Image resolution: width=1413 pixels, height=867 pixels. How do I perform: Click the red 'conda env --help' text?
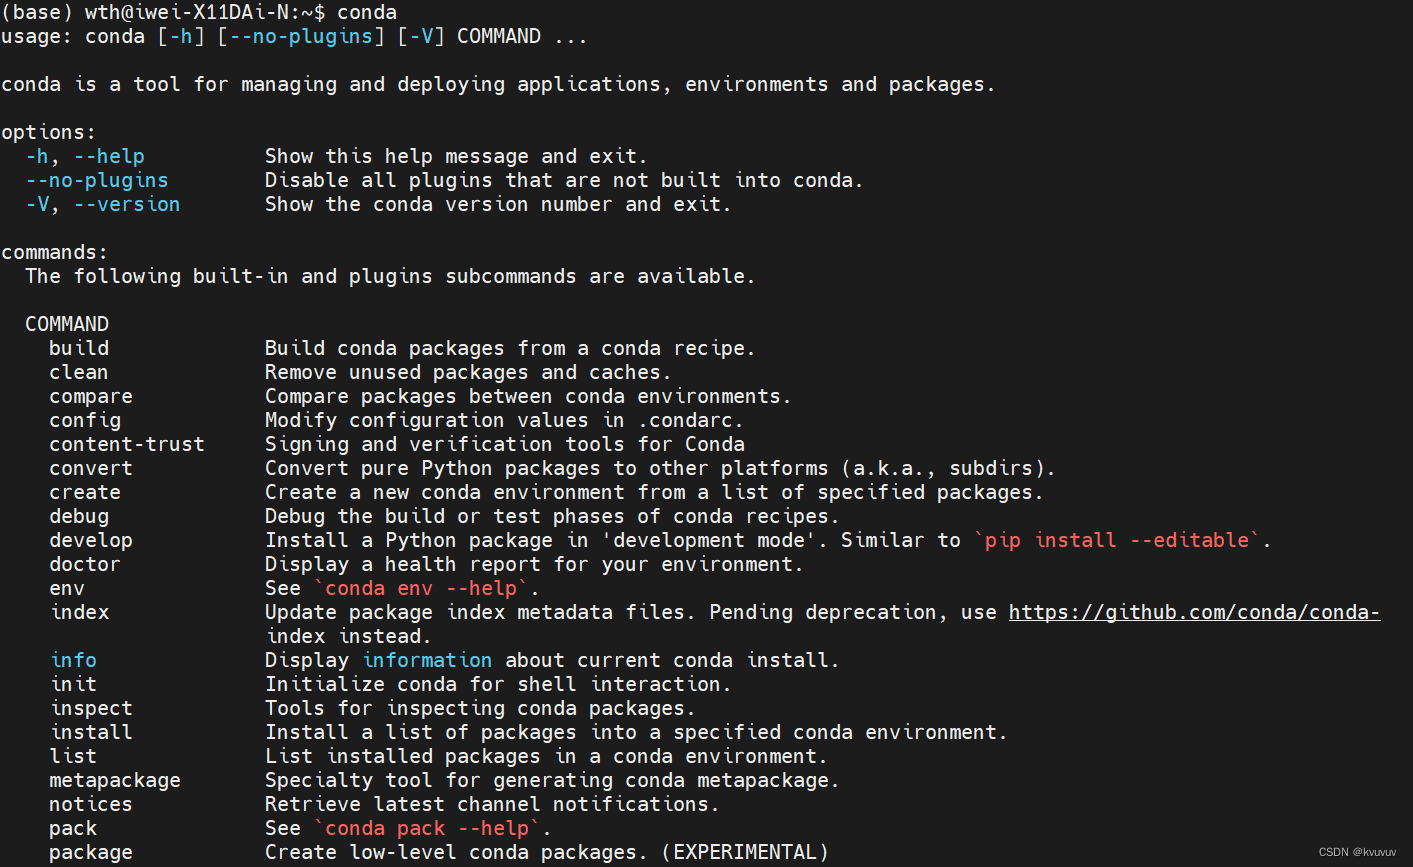(421, 589)
